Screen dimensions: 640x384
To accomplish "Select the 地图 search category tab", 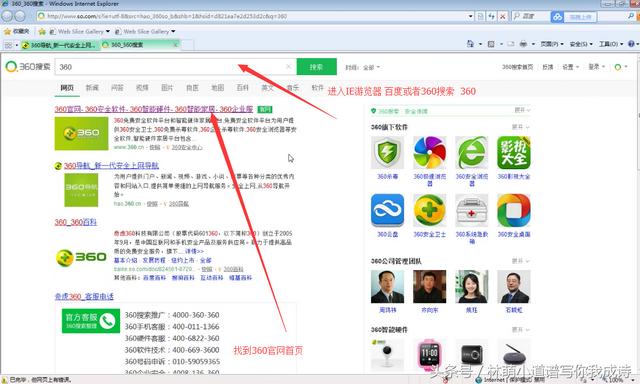I will click(218, 88).
